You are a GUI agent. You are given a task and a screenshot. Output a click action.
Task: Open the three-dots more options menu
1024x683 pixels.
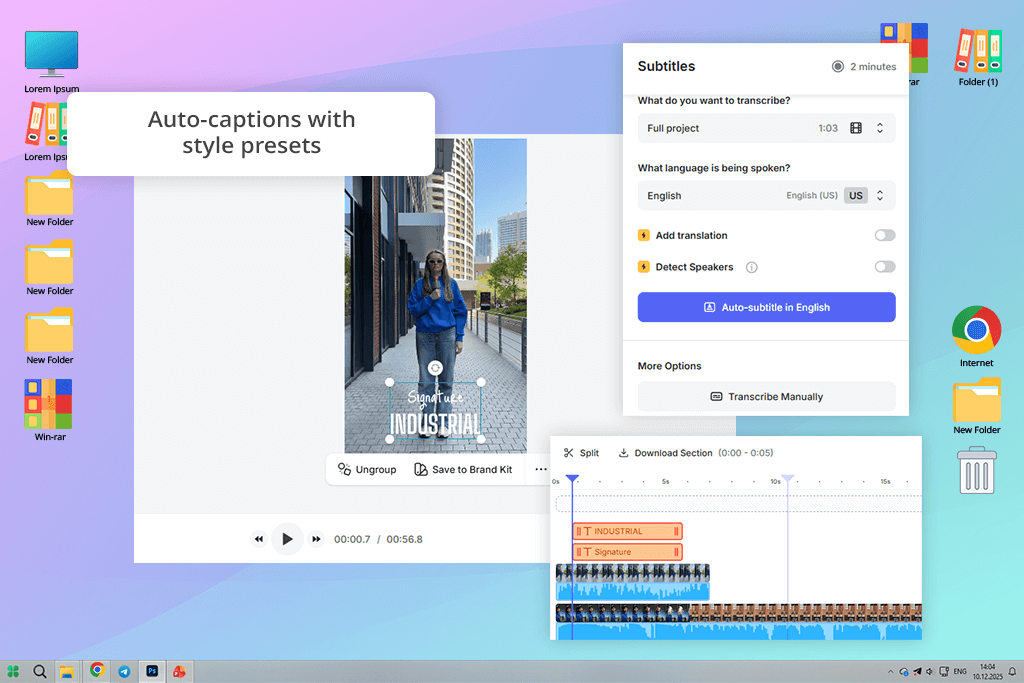541,469
